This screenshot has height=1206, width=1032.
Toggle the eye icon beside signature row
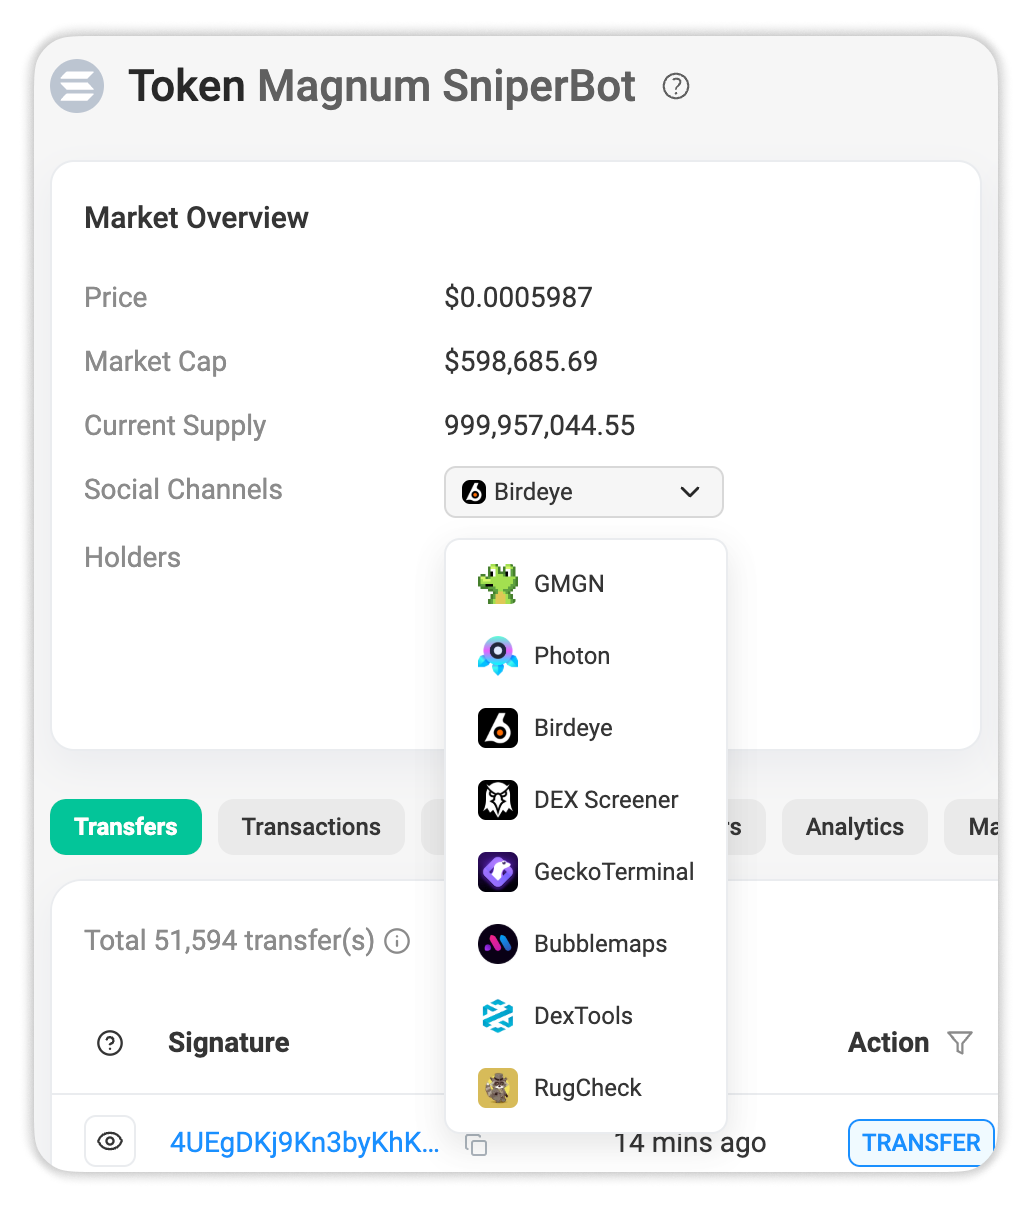pos(110,1142)
